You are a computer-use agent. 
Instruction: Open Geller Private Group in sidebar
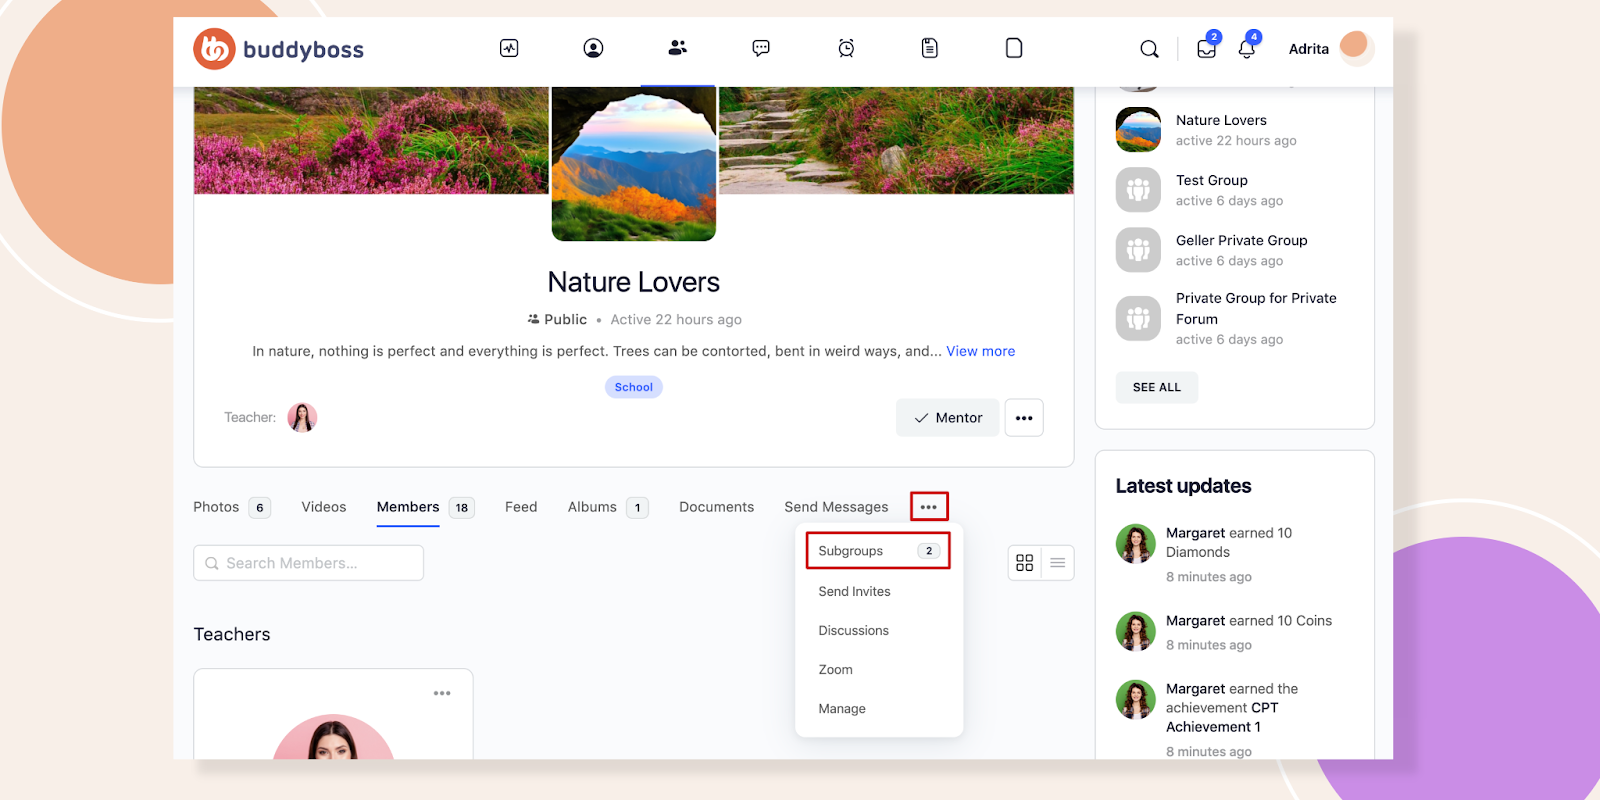[1242, 240]
